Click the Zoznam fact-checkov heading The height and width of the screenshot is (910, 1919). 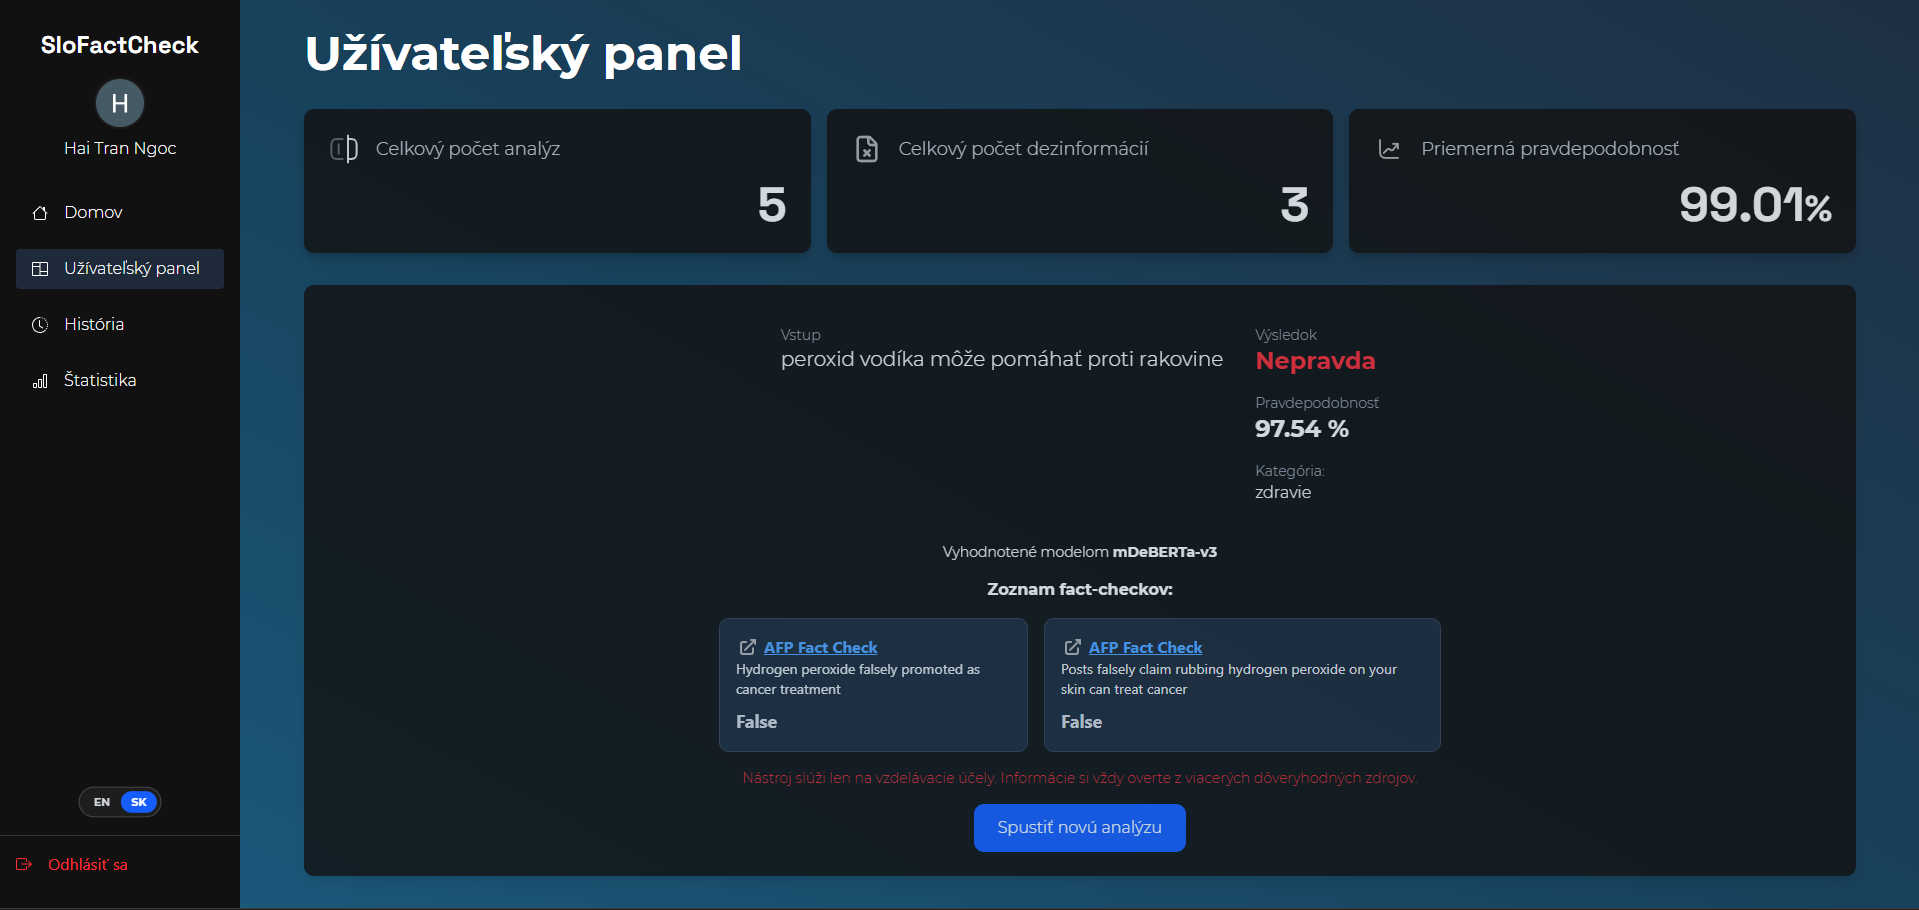click(1080, 589)
